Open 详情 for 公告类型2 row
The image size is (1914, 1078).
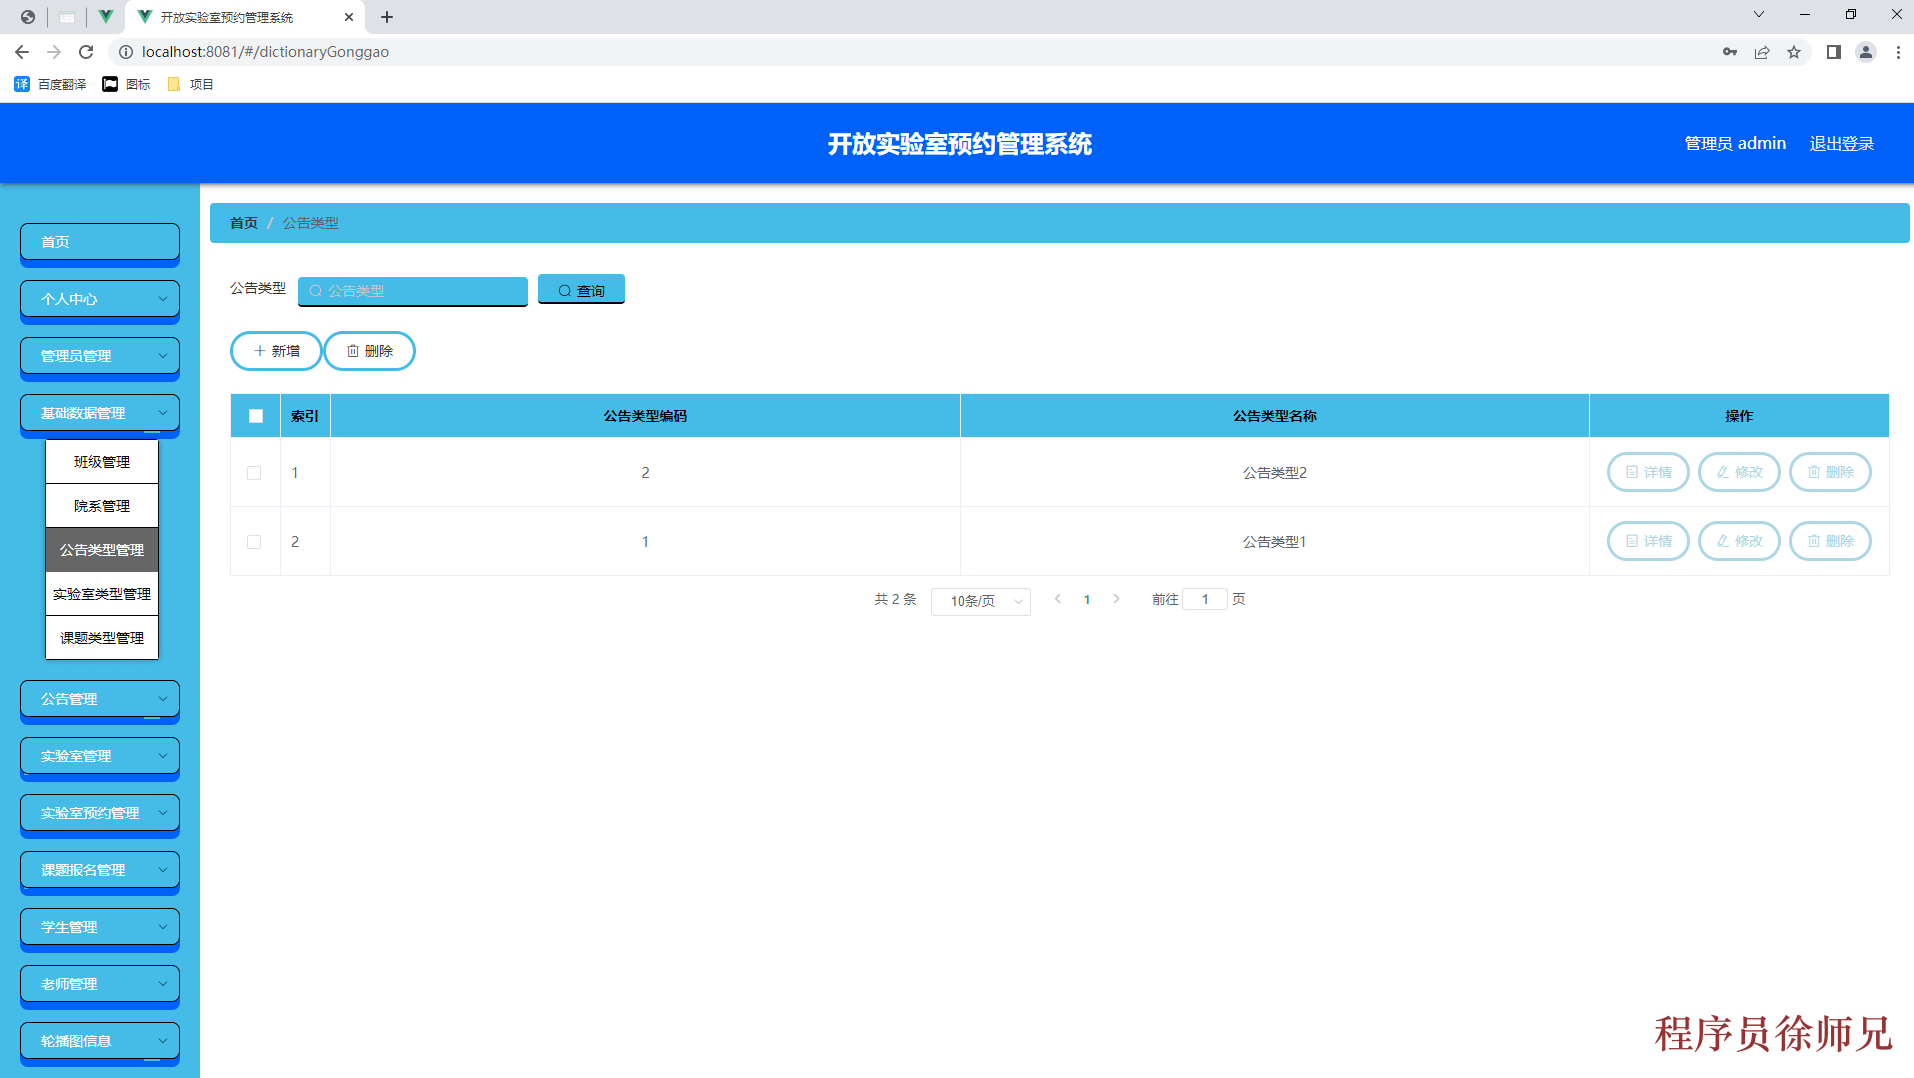[1648, 472]
